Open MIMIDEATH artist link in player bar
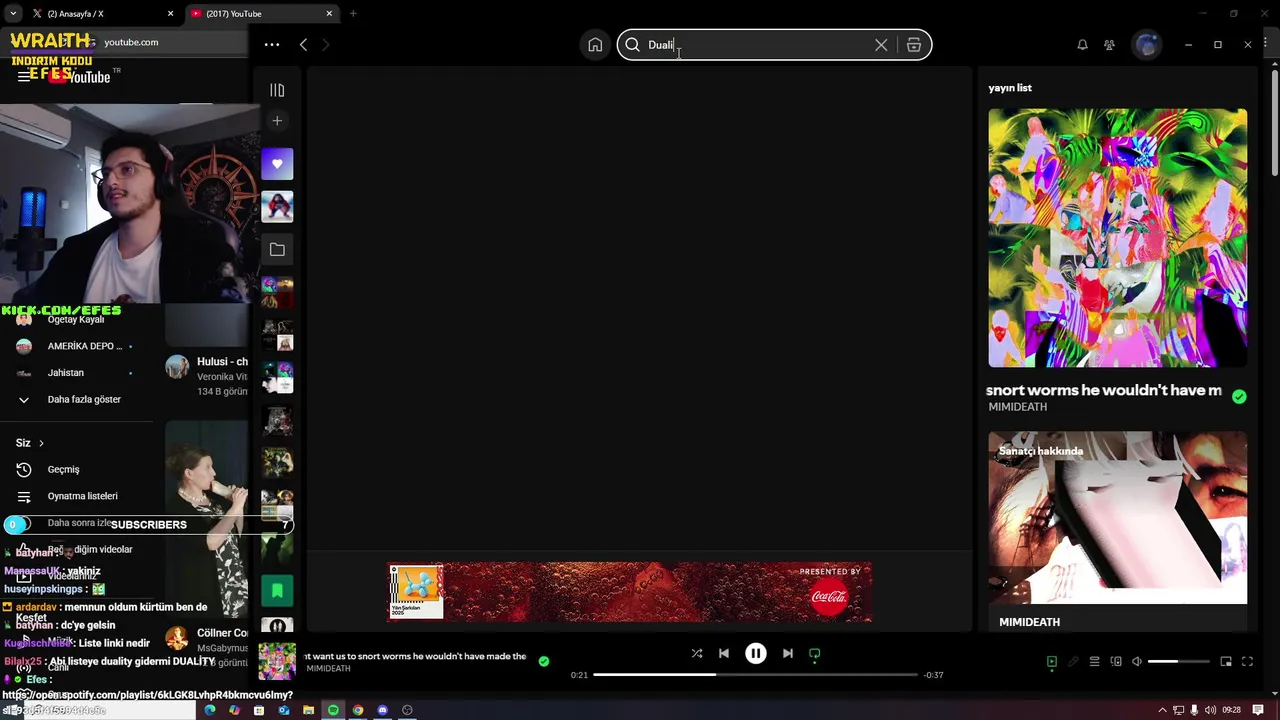The width and height of the screenshot is (1280, 720). pyautogui.click(x=328, y=668)
